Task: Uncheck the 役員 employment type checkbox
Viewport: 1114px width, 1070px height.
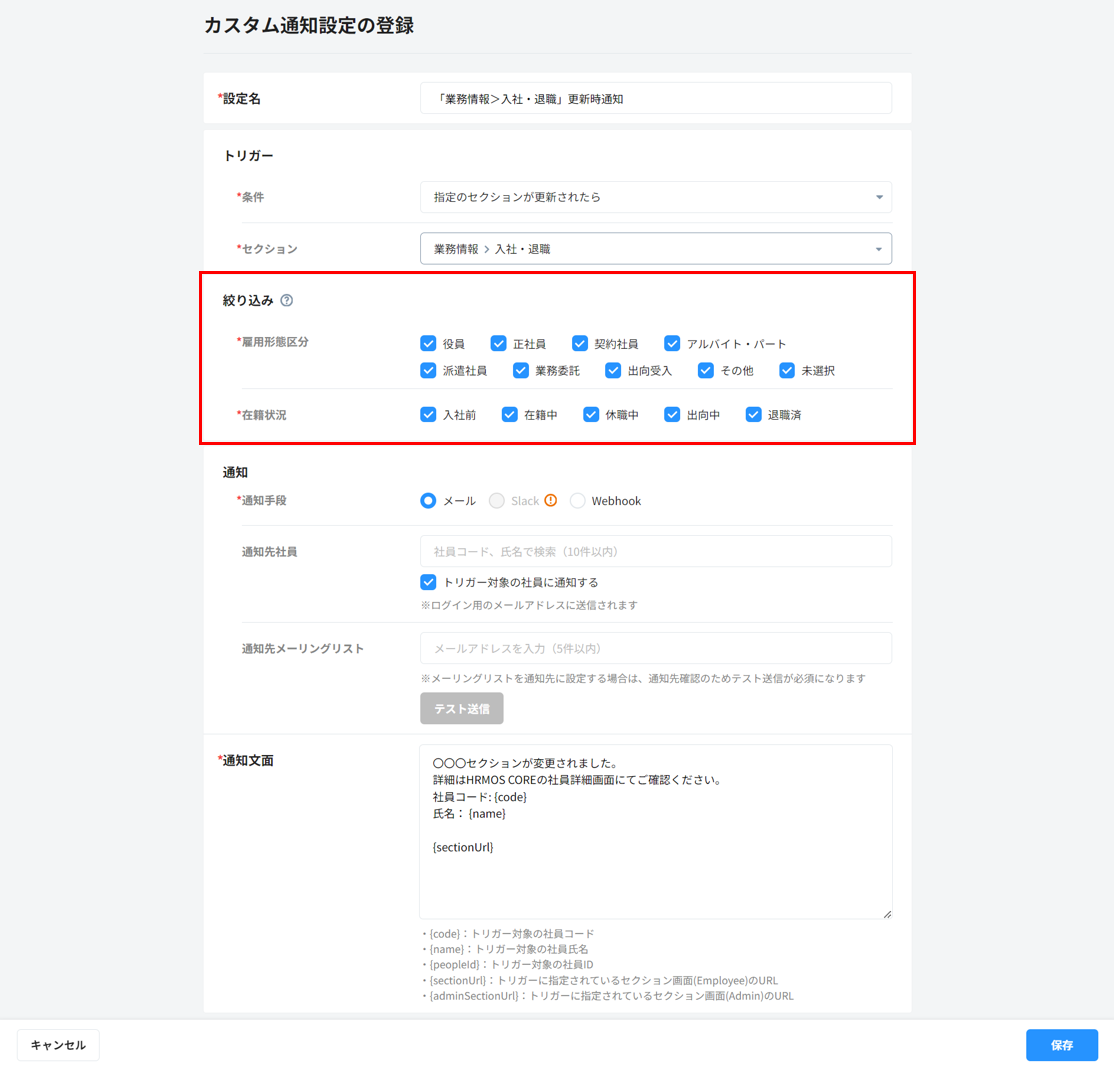Action: [429, 344]
